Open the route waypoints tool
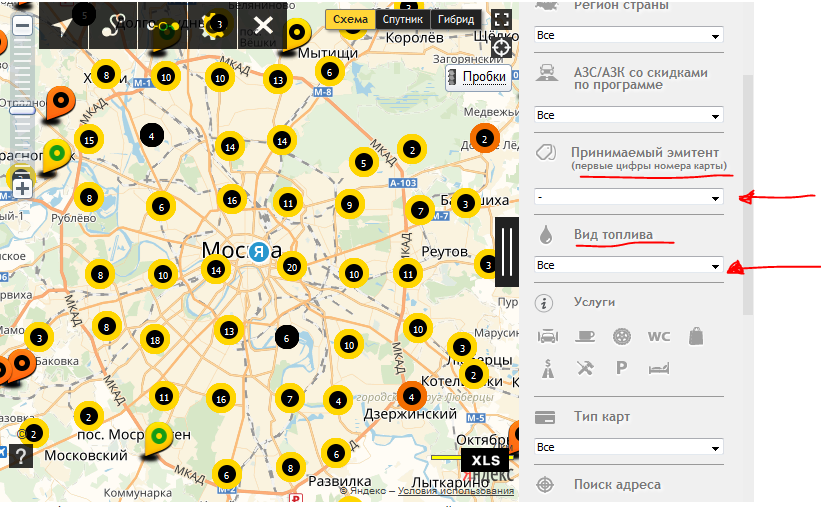Screen dimensions: 821x507 click(162, 25)
